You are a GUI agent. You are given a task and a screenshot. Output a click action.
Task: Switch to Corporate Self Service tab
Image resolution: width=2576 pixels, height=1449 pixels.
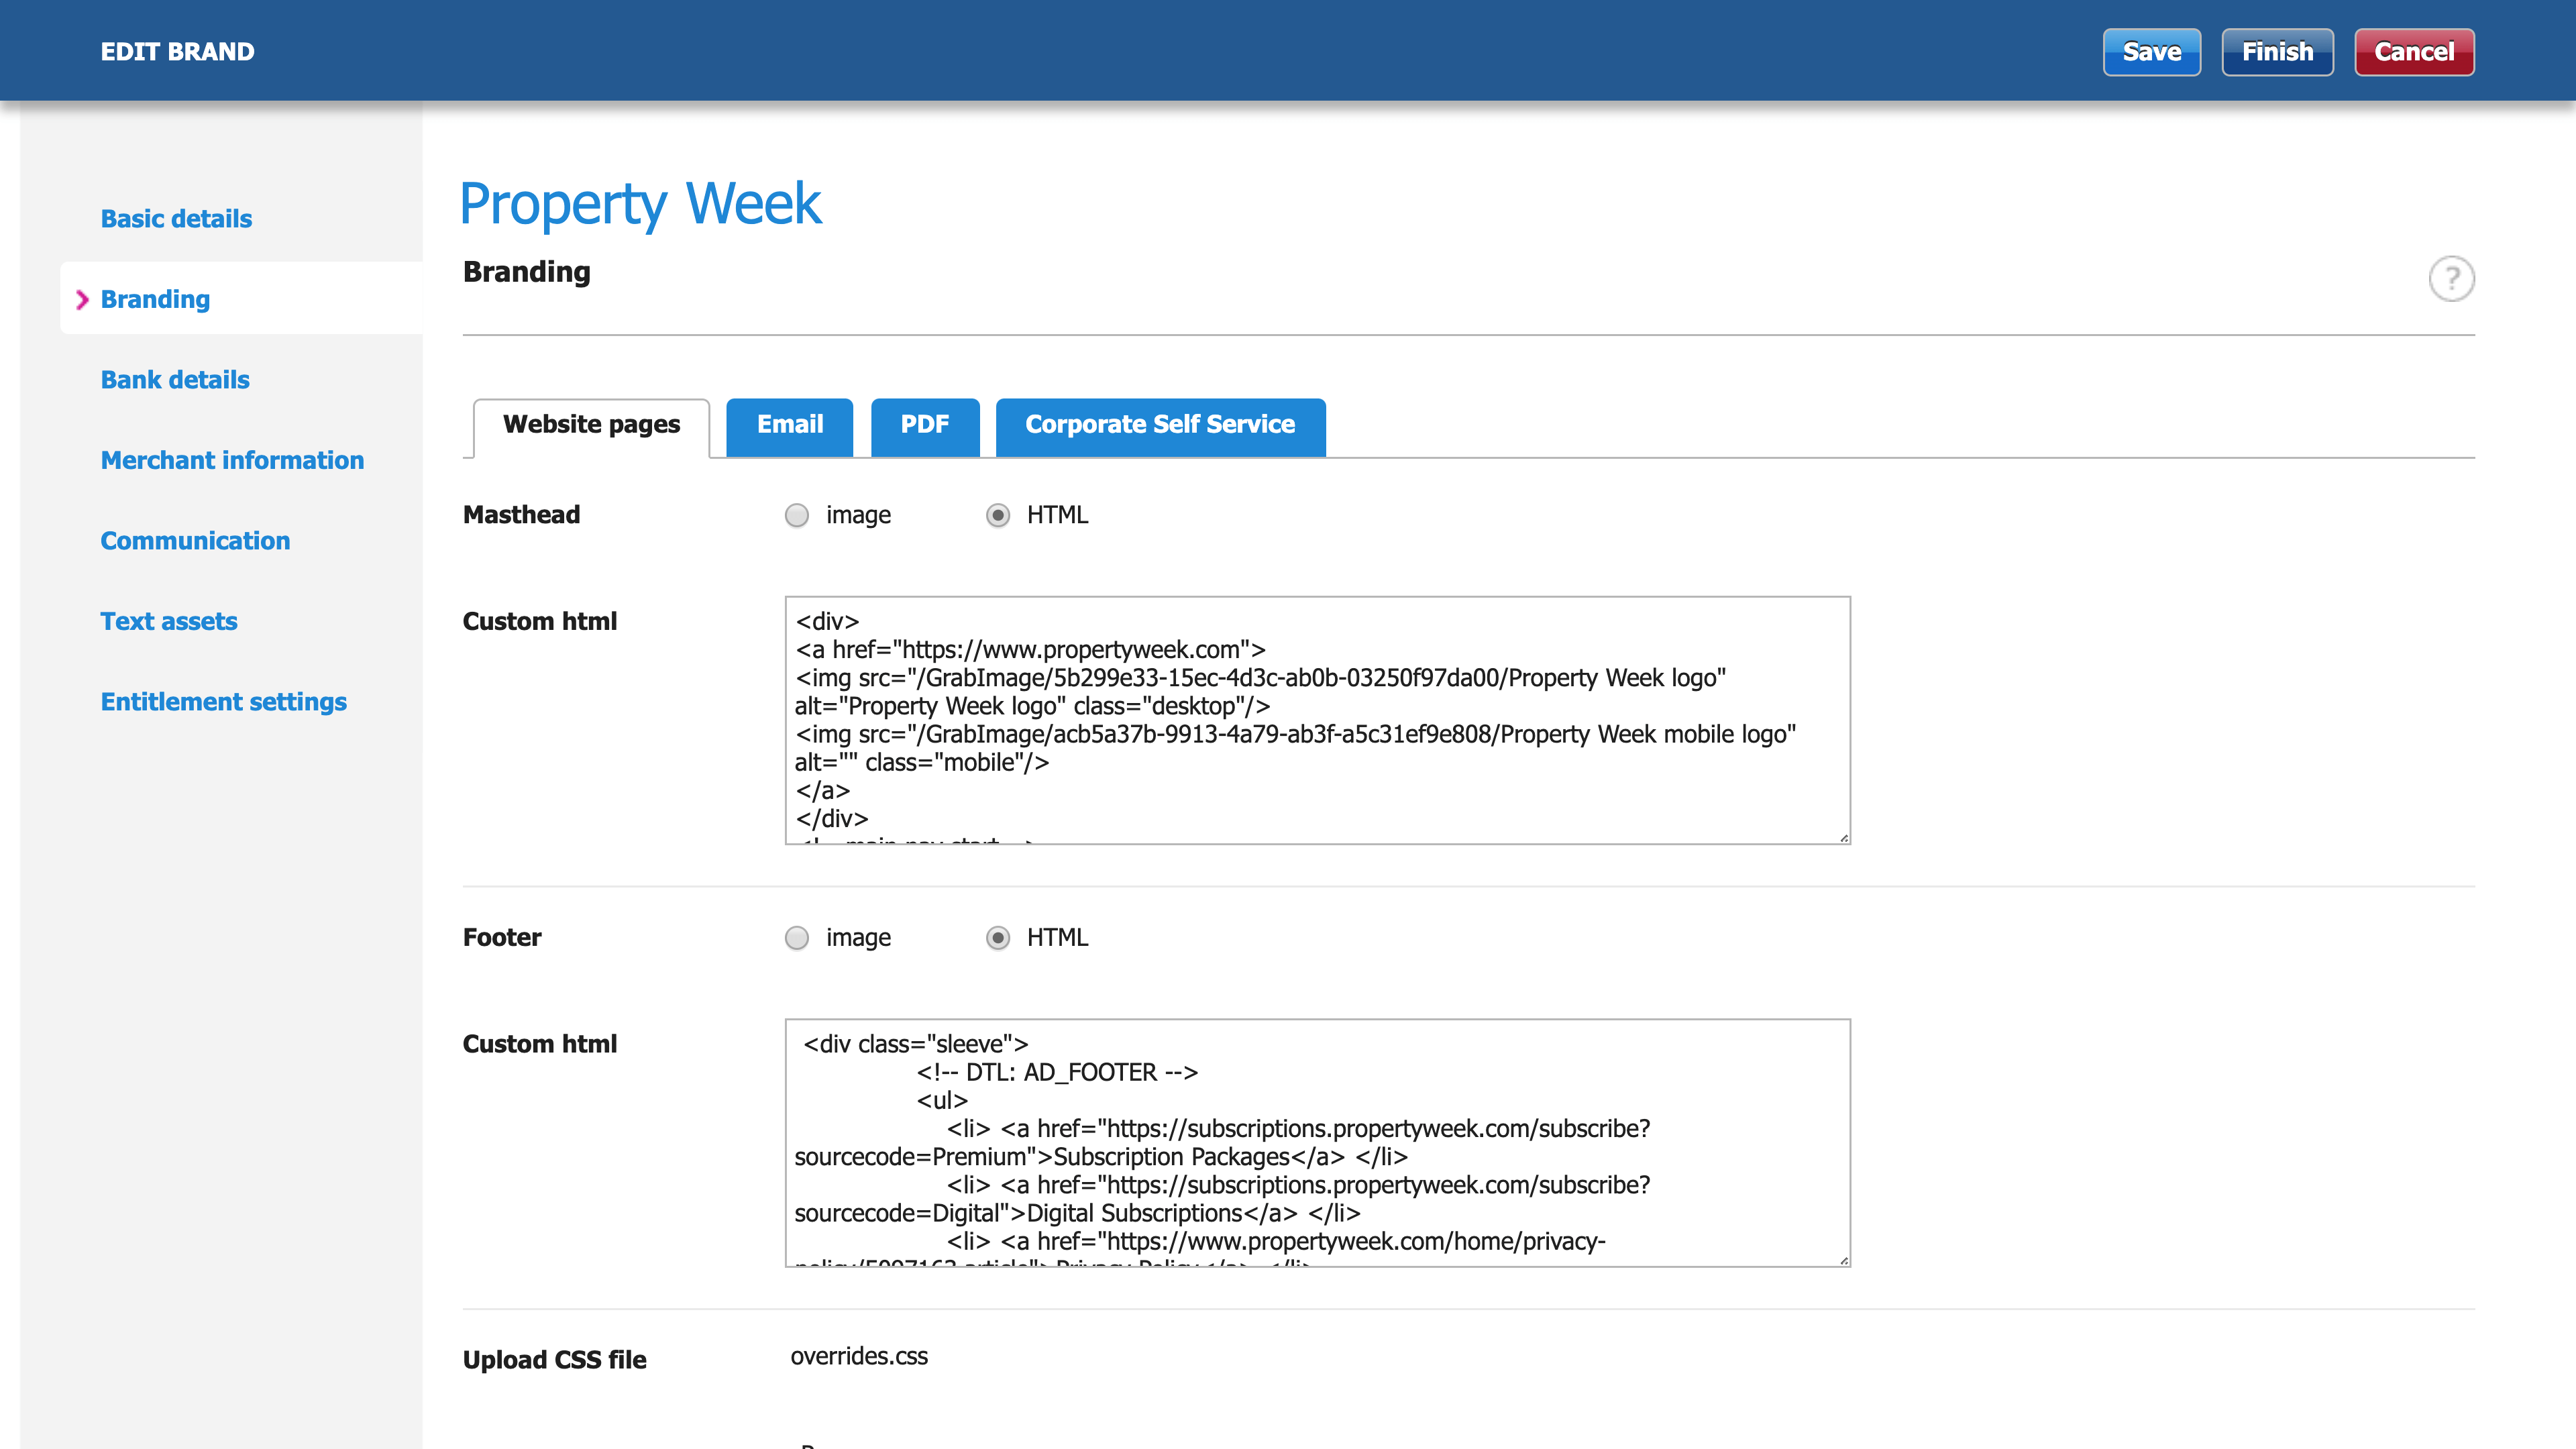(x=1160, y=425)
